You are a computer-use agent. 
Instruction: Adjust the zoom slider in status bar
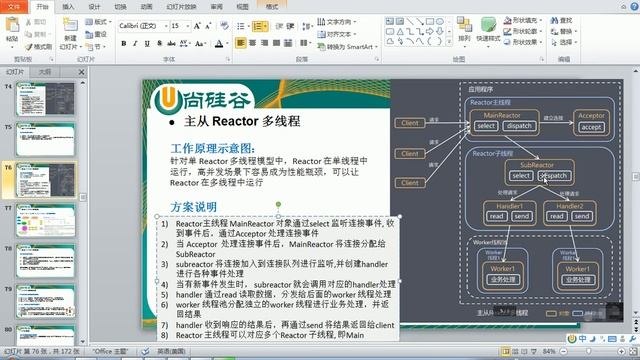coord(589,351)
